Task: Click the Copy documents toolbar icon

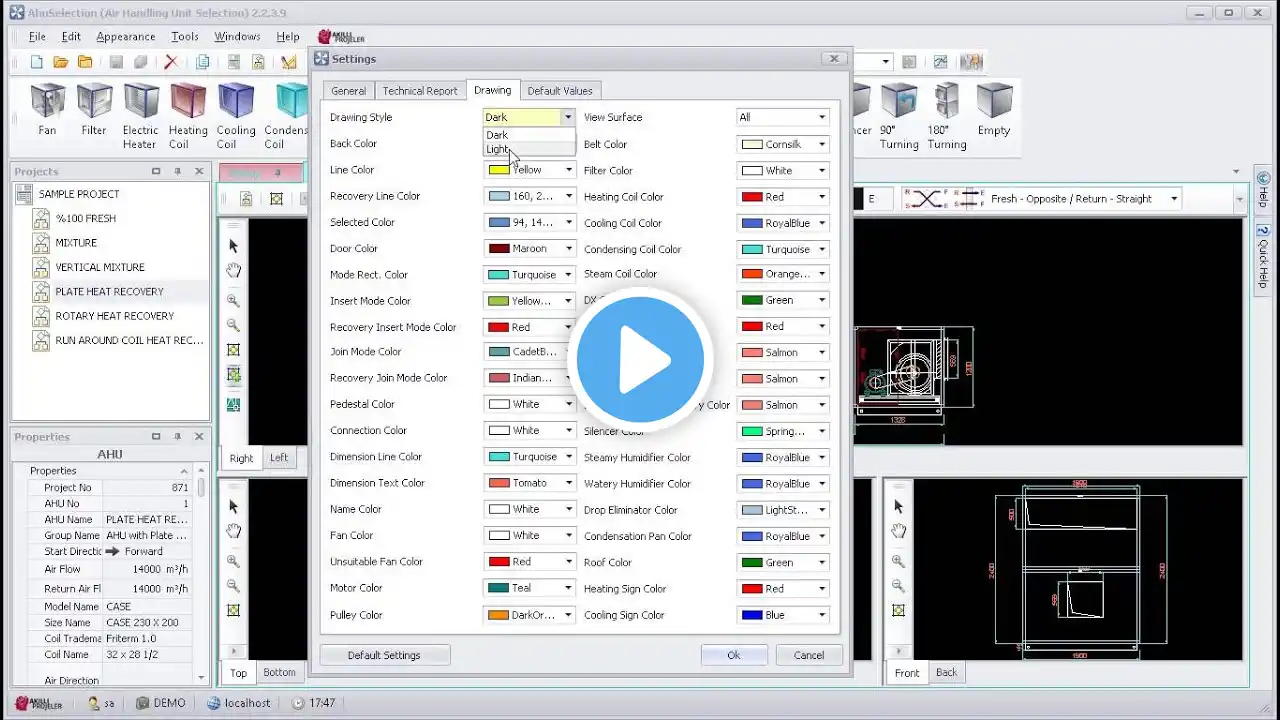Action: tap(203, 62)
